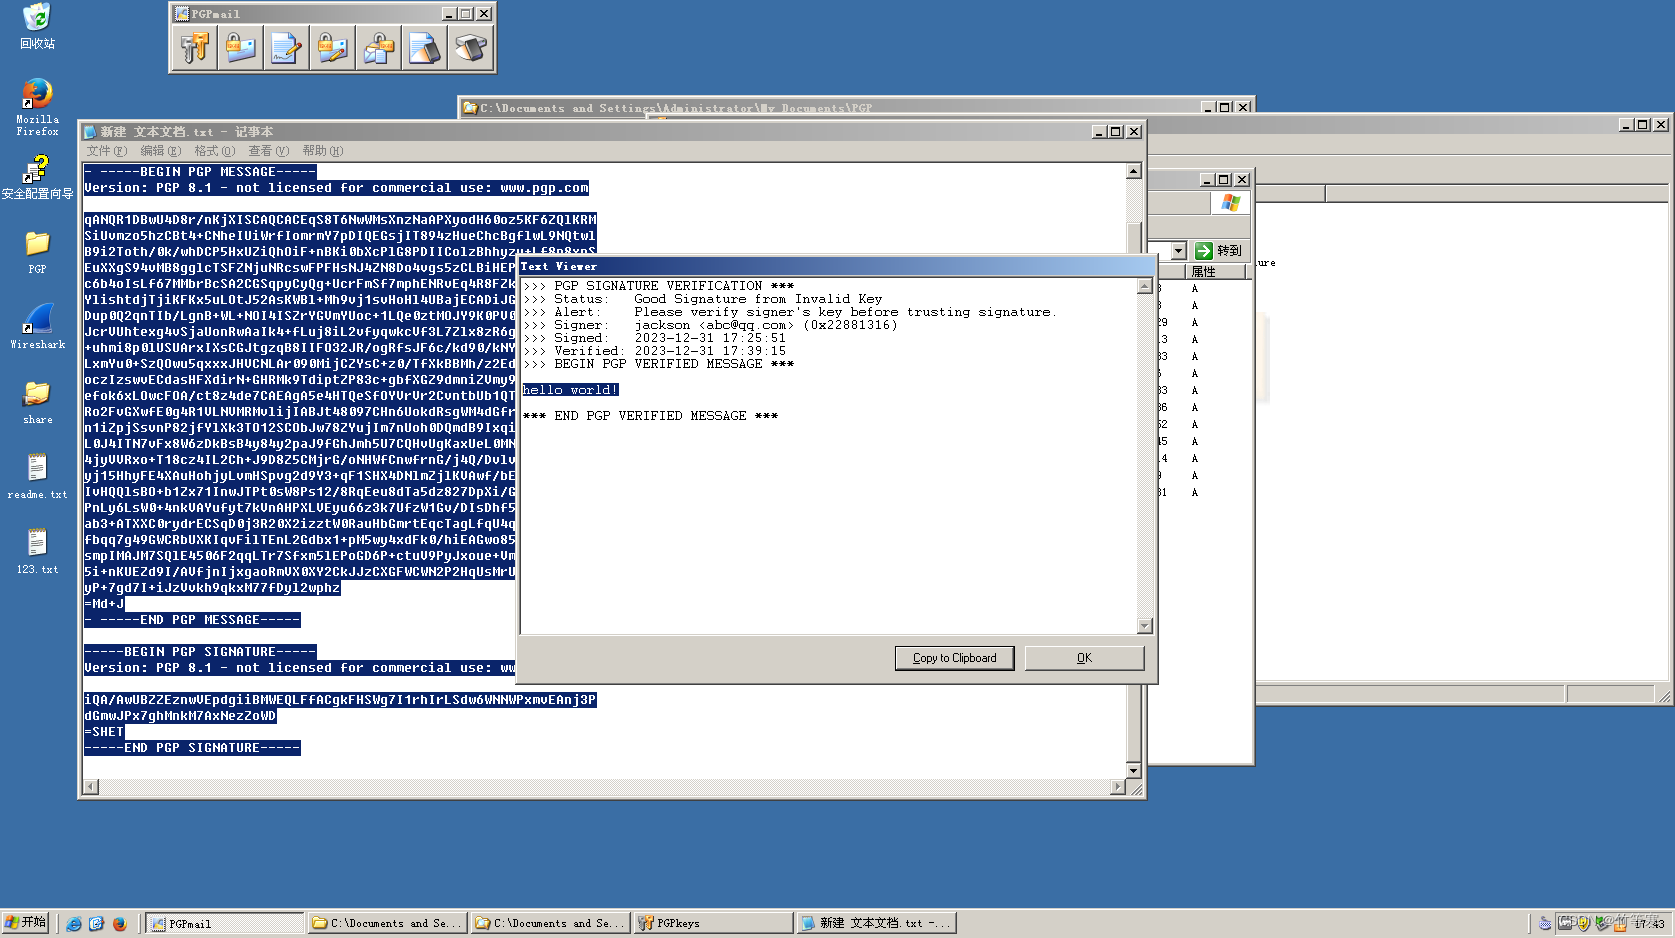Screen dimensions: 1675x938
Task: Click Notepad vertical scrollbar up arrow
Action: point(1133,171)
